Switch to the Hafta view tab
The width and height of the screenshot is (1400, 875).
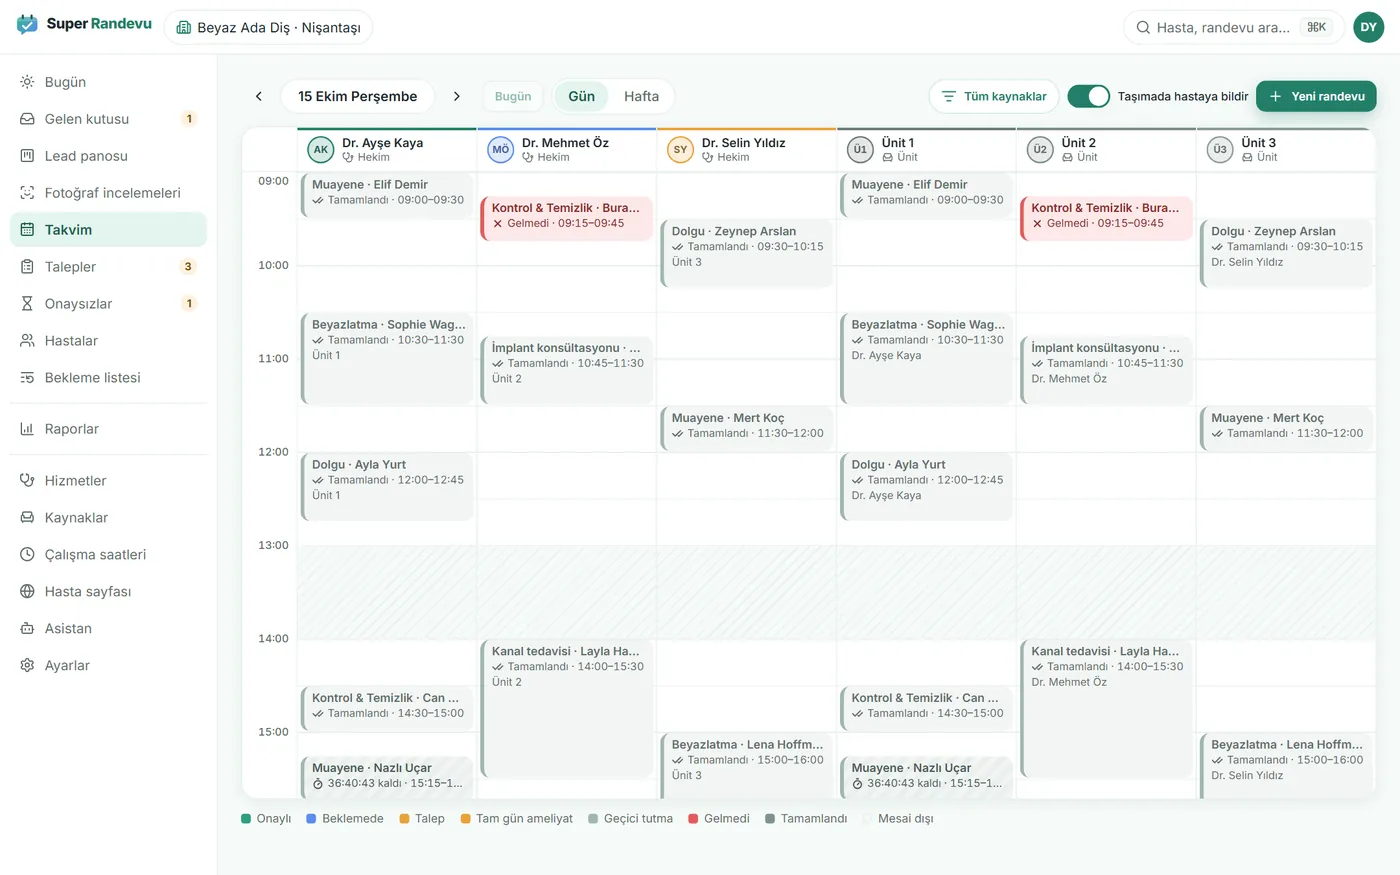pyautogui.click(x=641, y=96)
